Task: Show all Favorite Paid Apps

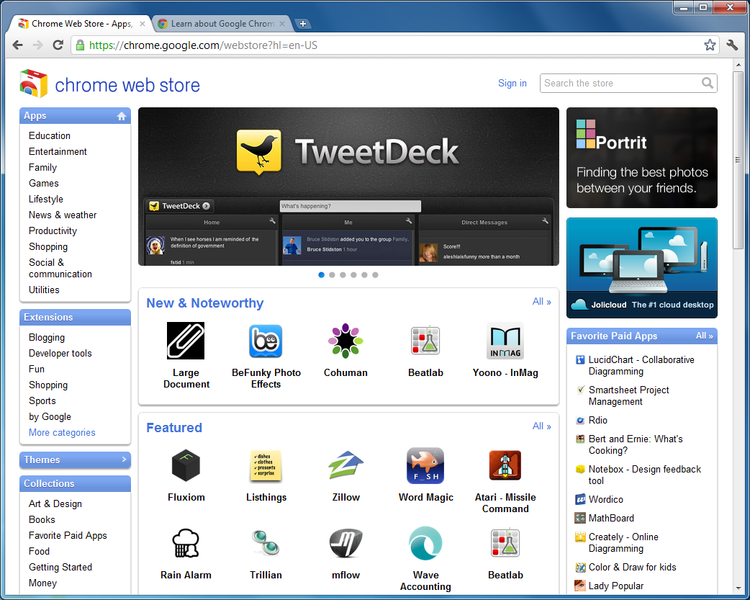Action: pyautogui.click(x=704, y=336)
